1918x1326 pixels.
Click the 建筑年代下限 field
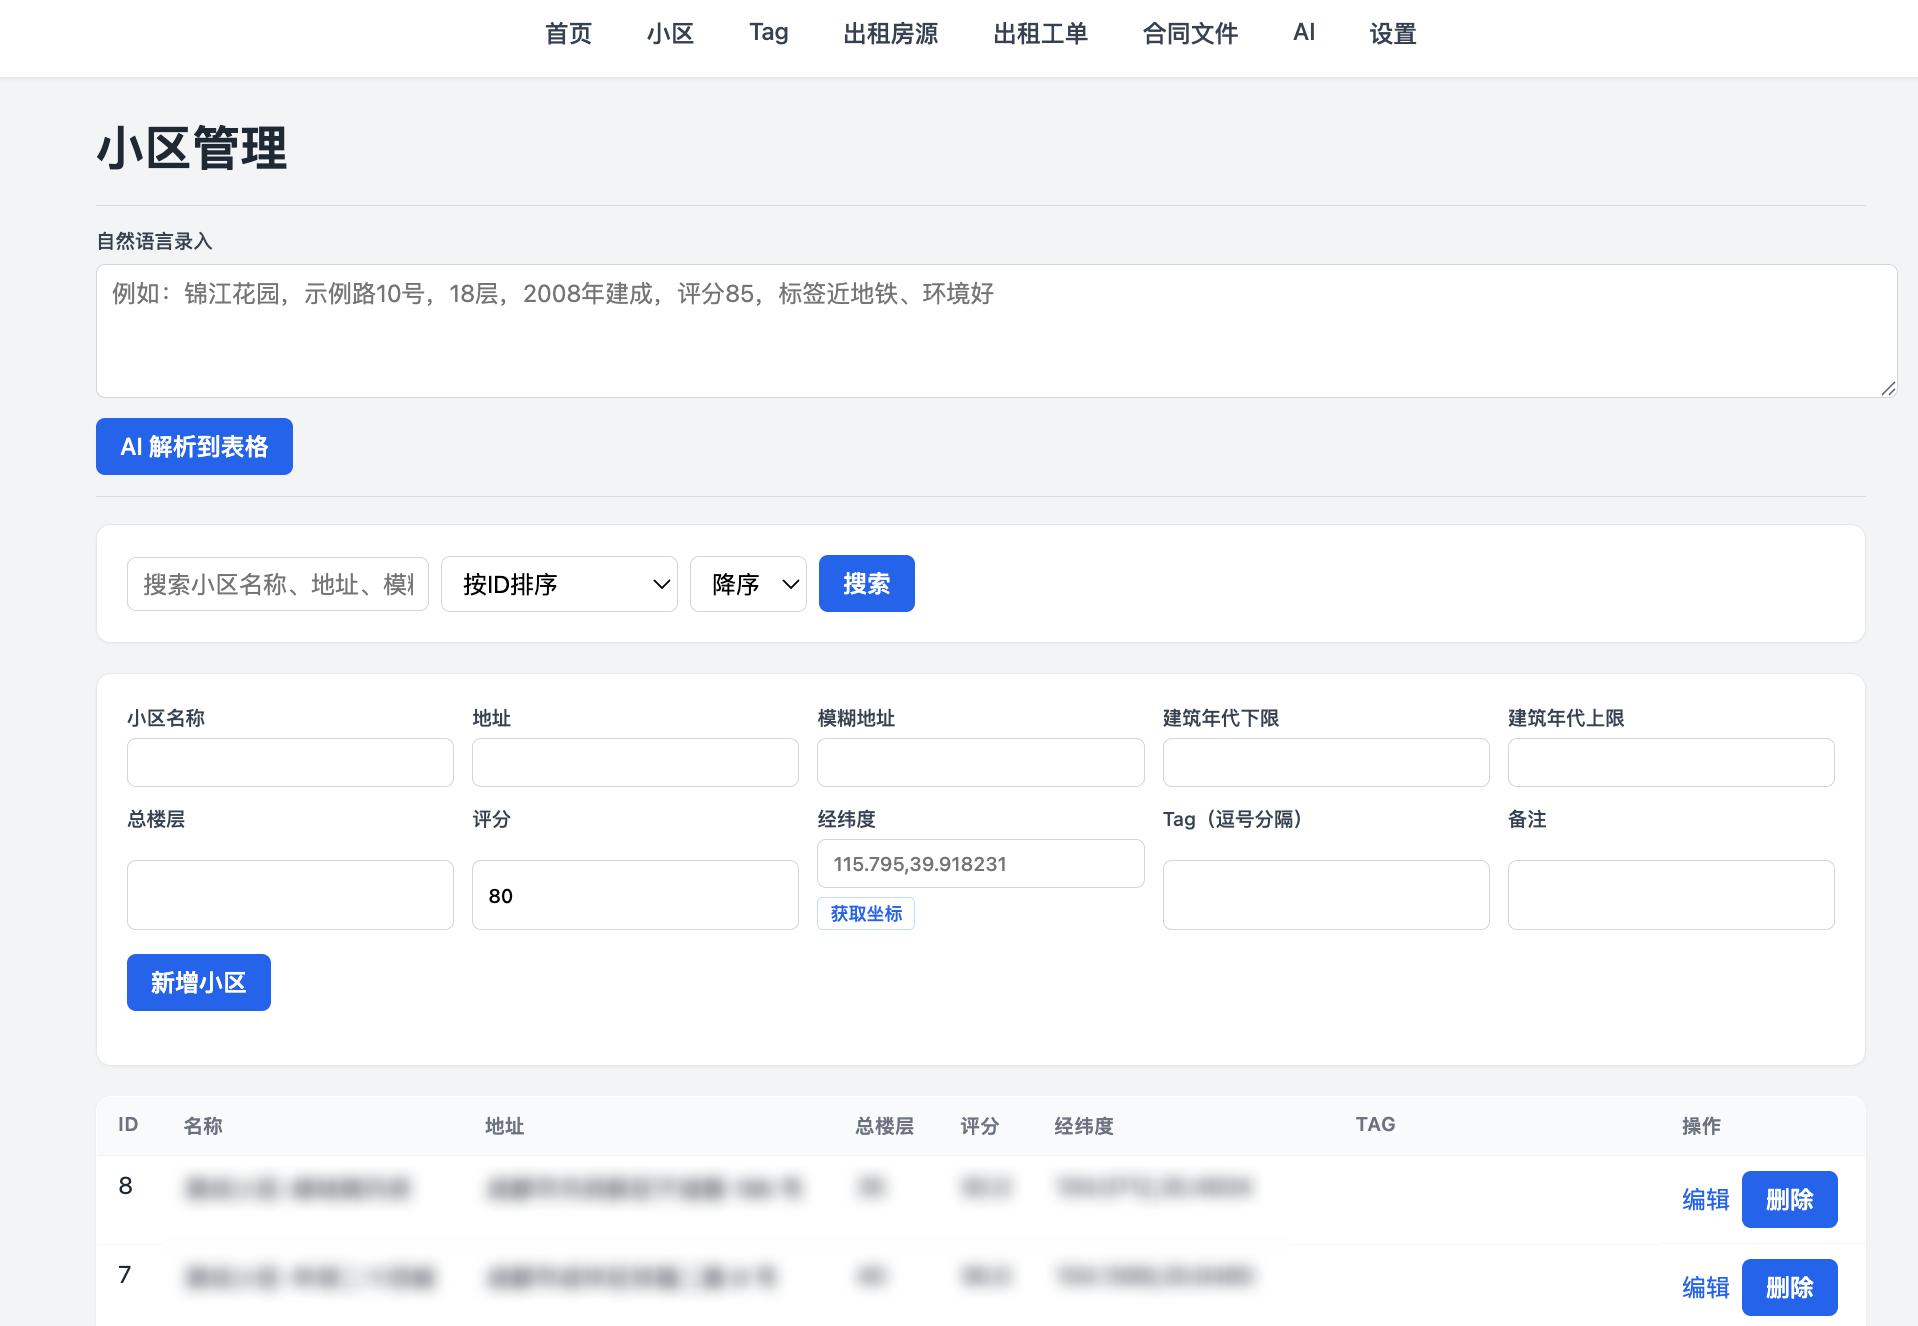pyautogui.click(x=1326, y=763)
